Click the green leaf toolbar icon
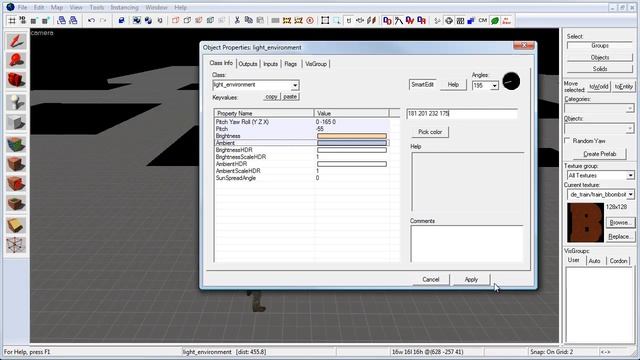 point(495,20)
